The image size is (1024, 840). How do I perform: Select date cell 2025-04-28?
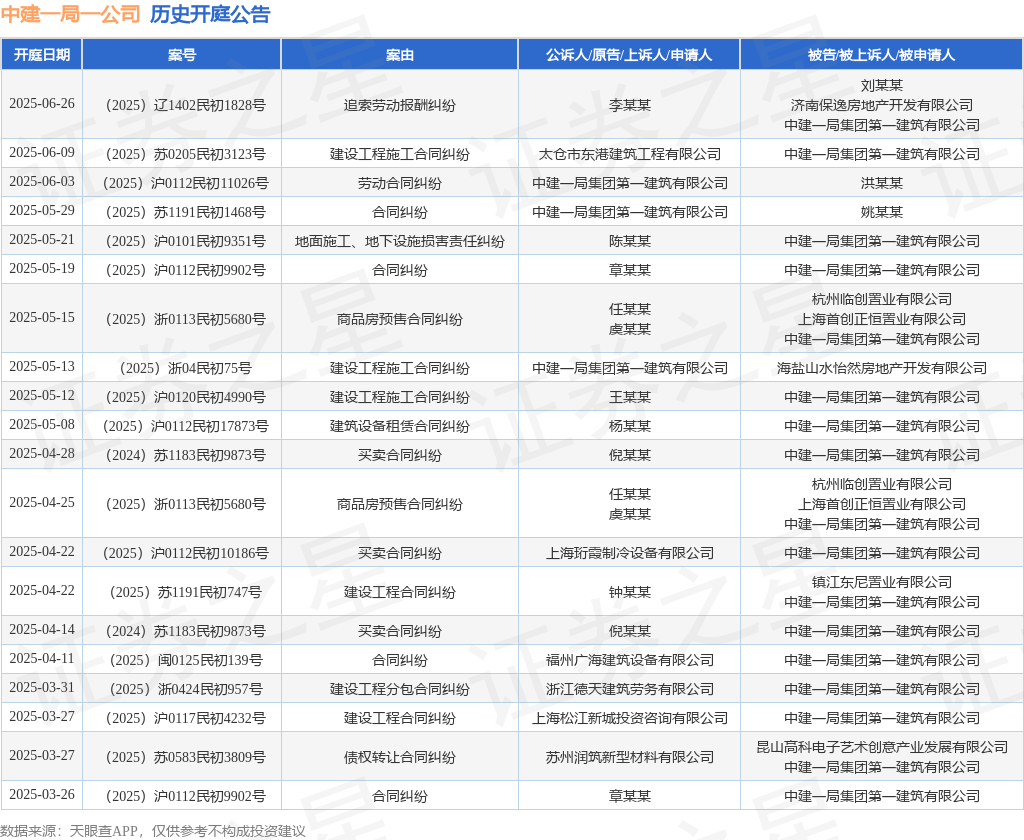[x=42, y=453]
